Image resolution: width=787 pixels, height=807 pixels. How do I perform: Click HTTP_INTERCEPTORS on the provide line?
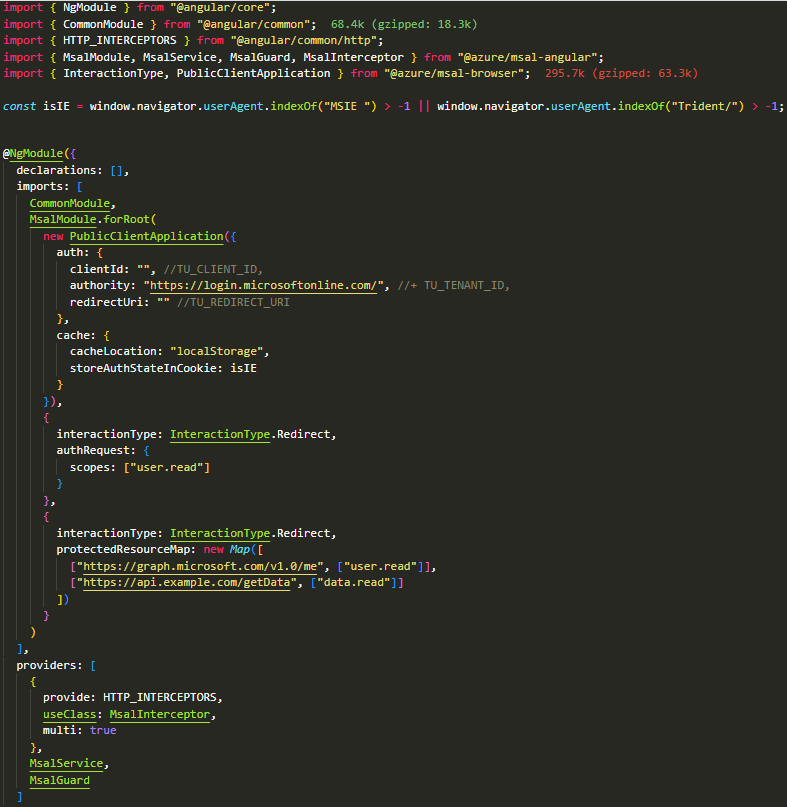coord(160,697)
